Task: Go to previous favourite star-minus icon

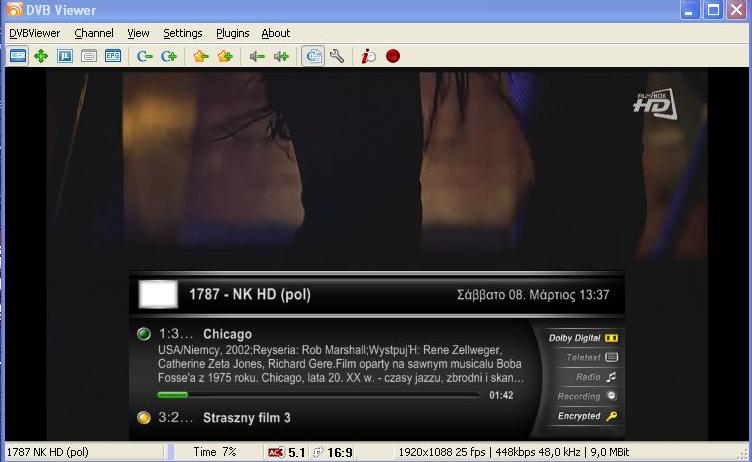Action: [201, 57]
